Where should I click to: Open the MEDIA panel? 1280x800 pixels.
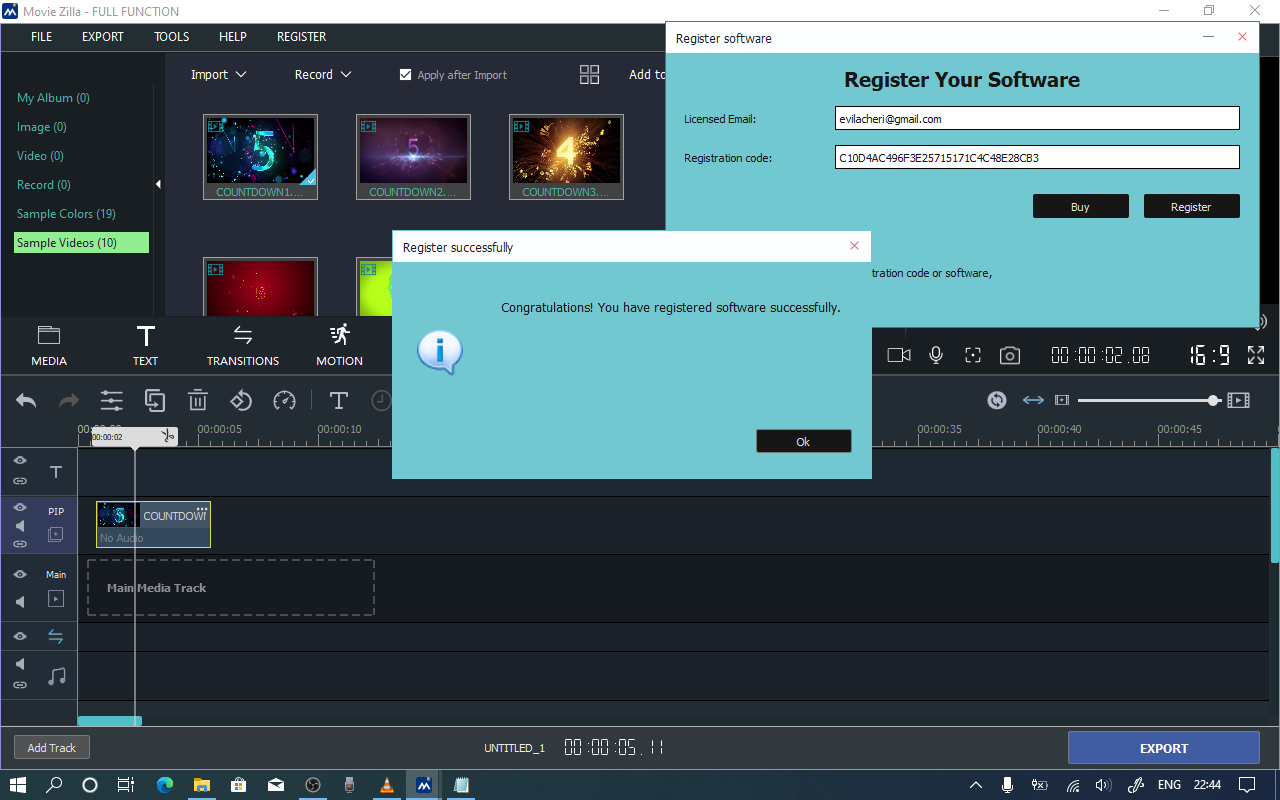49,345
